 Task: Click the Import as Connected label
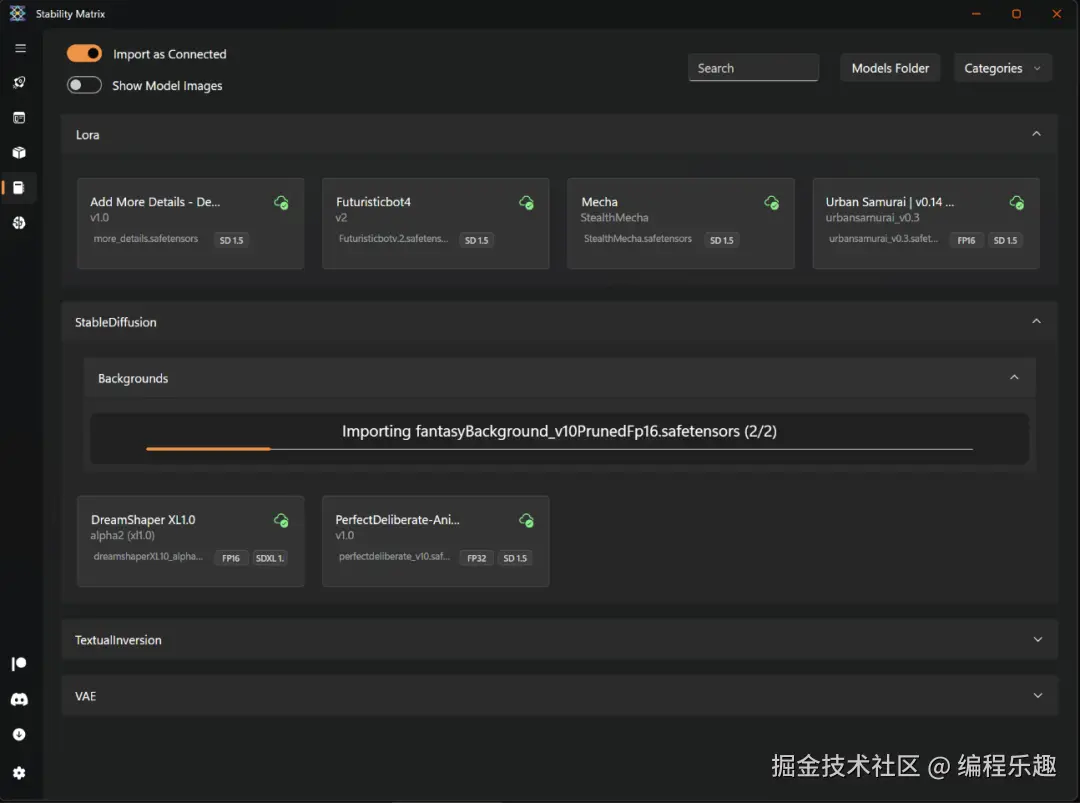(x=169, y=54)
